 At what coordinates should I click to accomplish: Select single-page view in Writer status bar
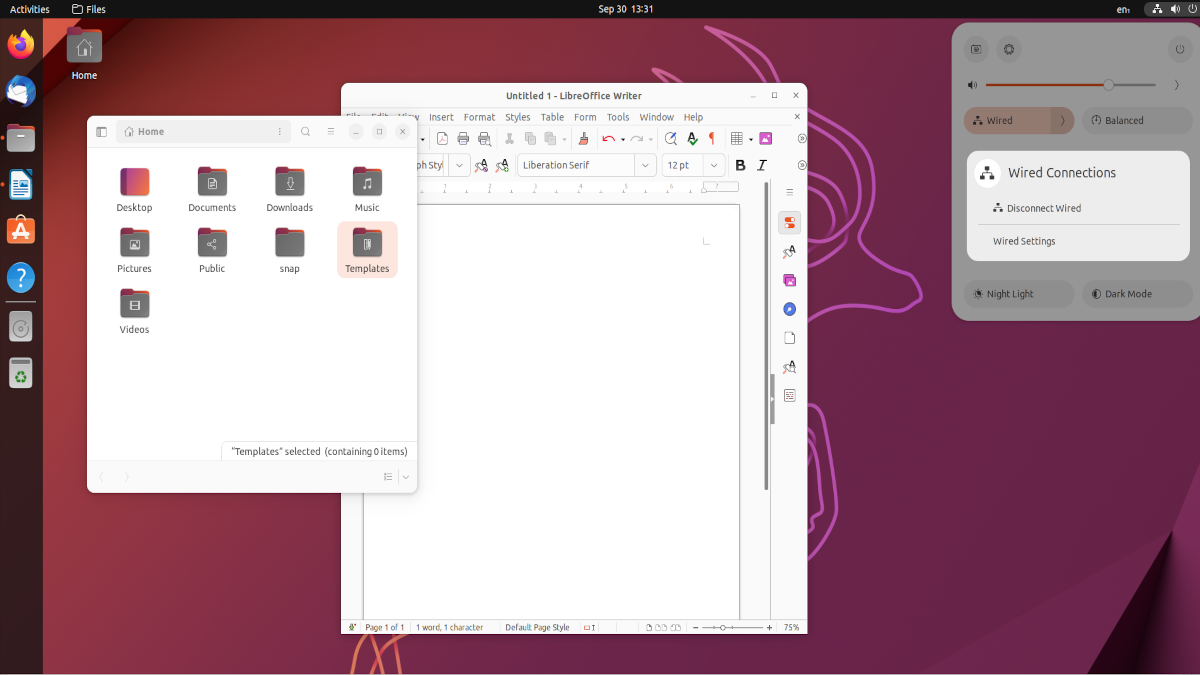(649, 627)
